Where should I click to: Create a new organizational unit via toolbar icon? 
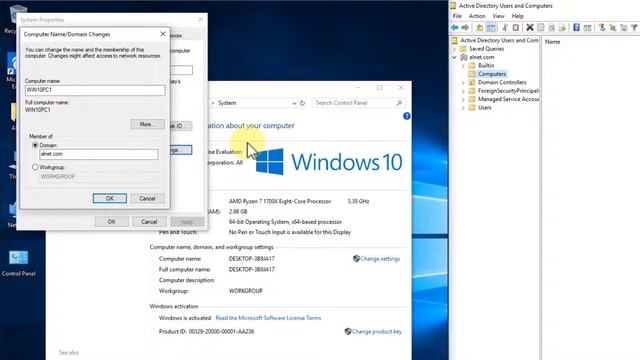tap(623, 27)
